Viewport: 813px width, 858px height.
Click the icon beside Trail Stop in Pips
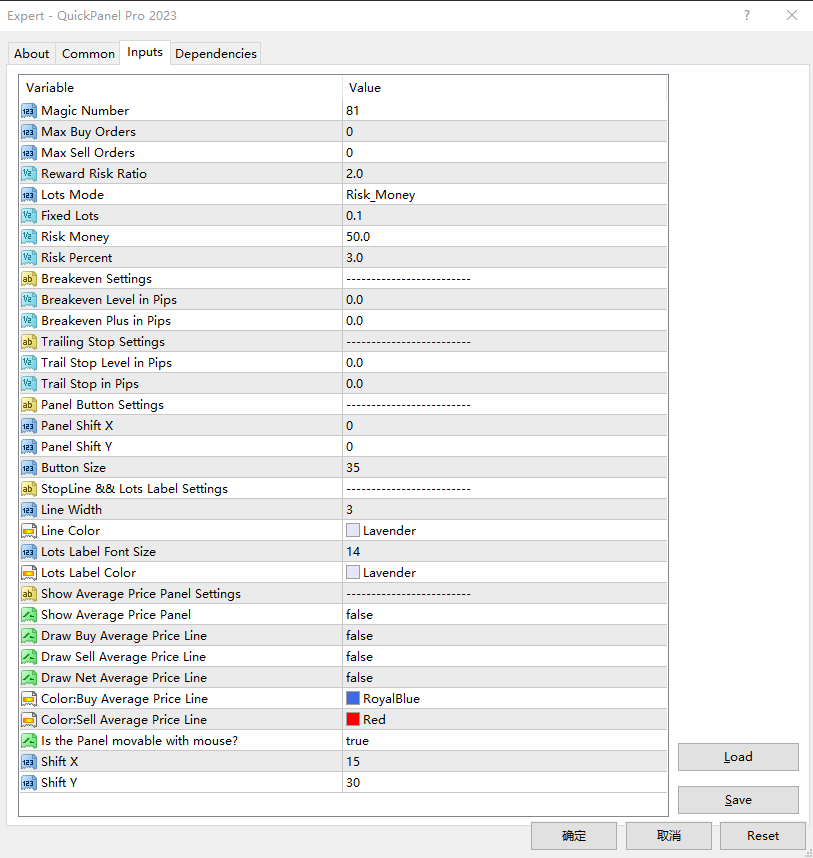point(29,384)
